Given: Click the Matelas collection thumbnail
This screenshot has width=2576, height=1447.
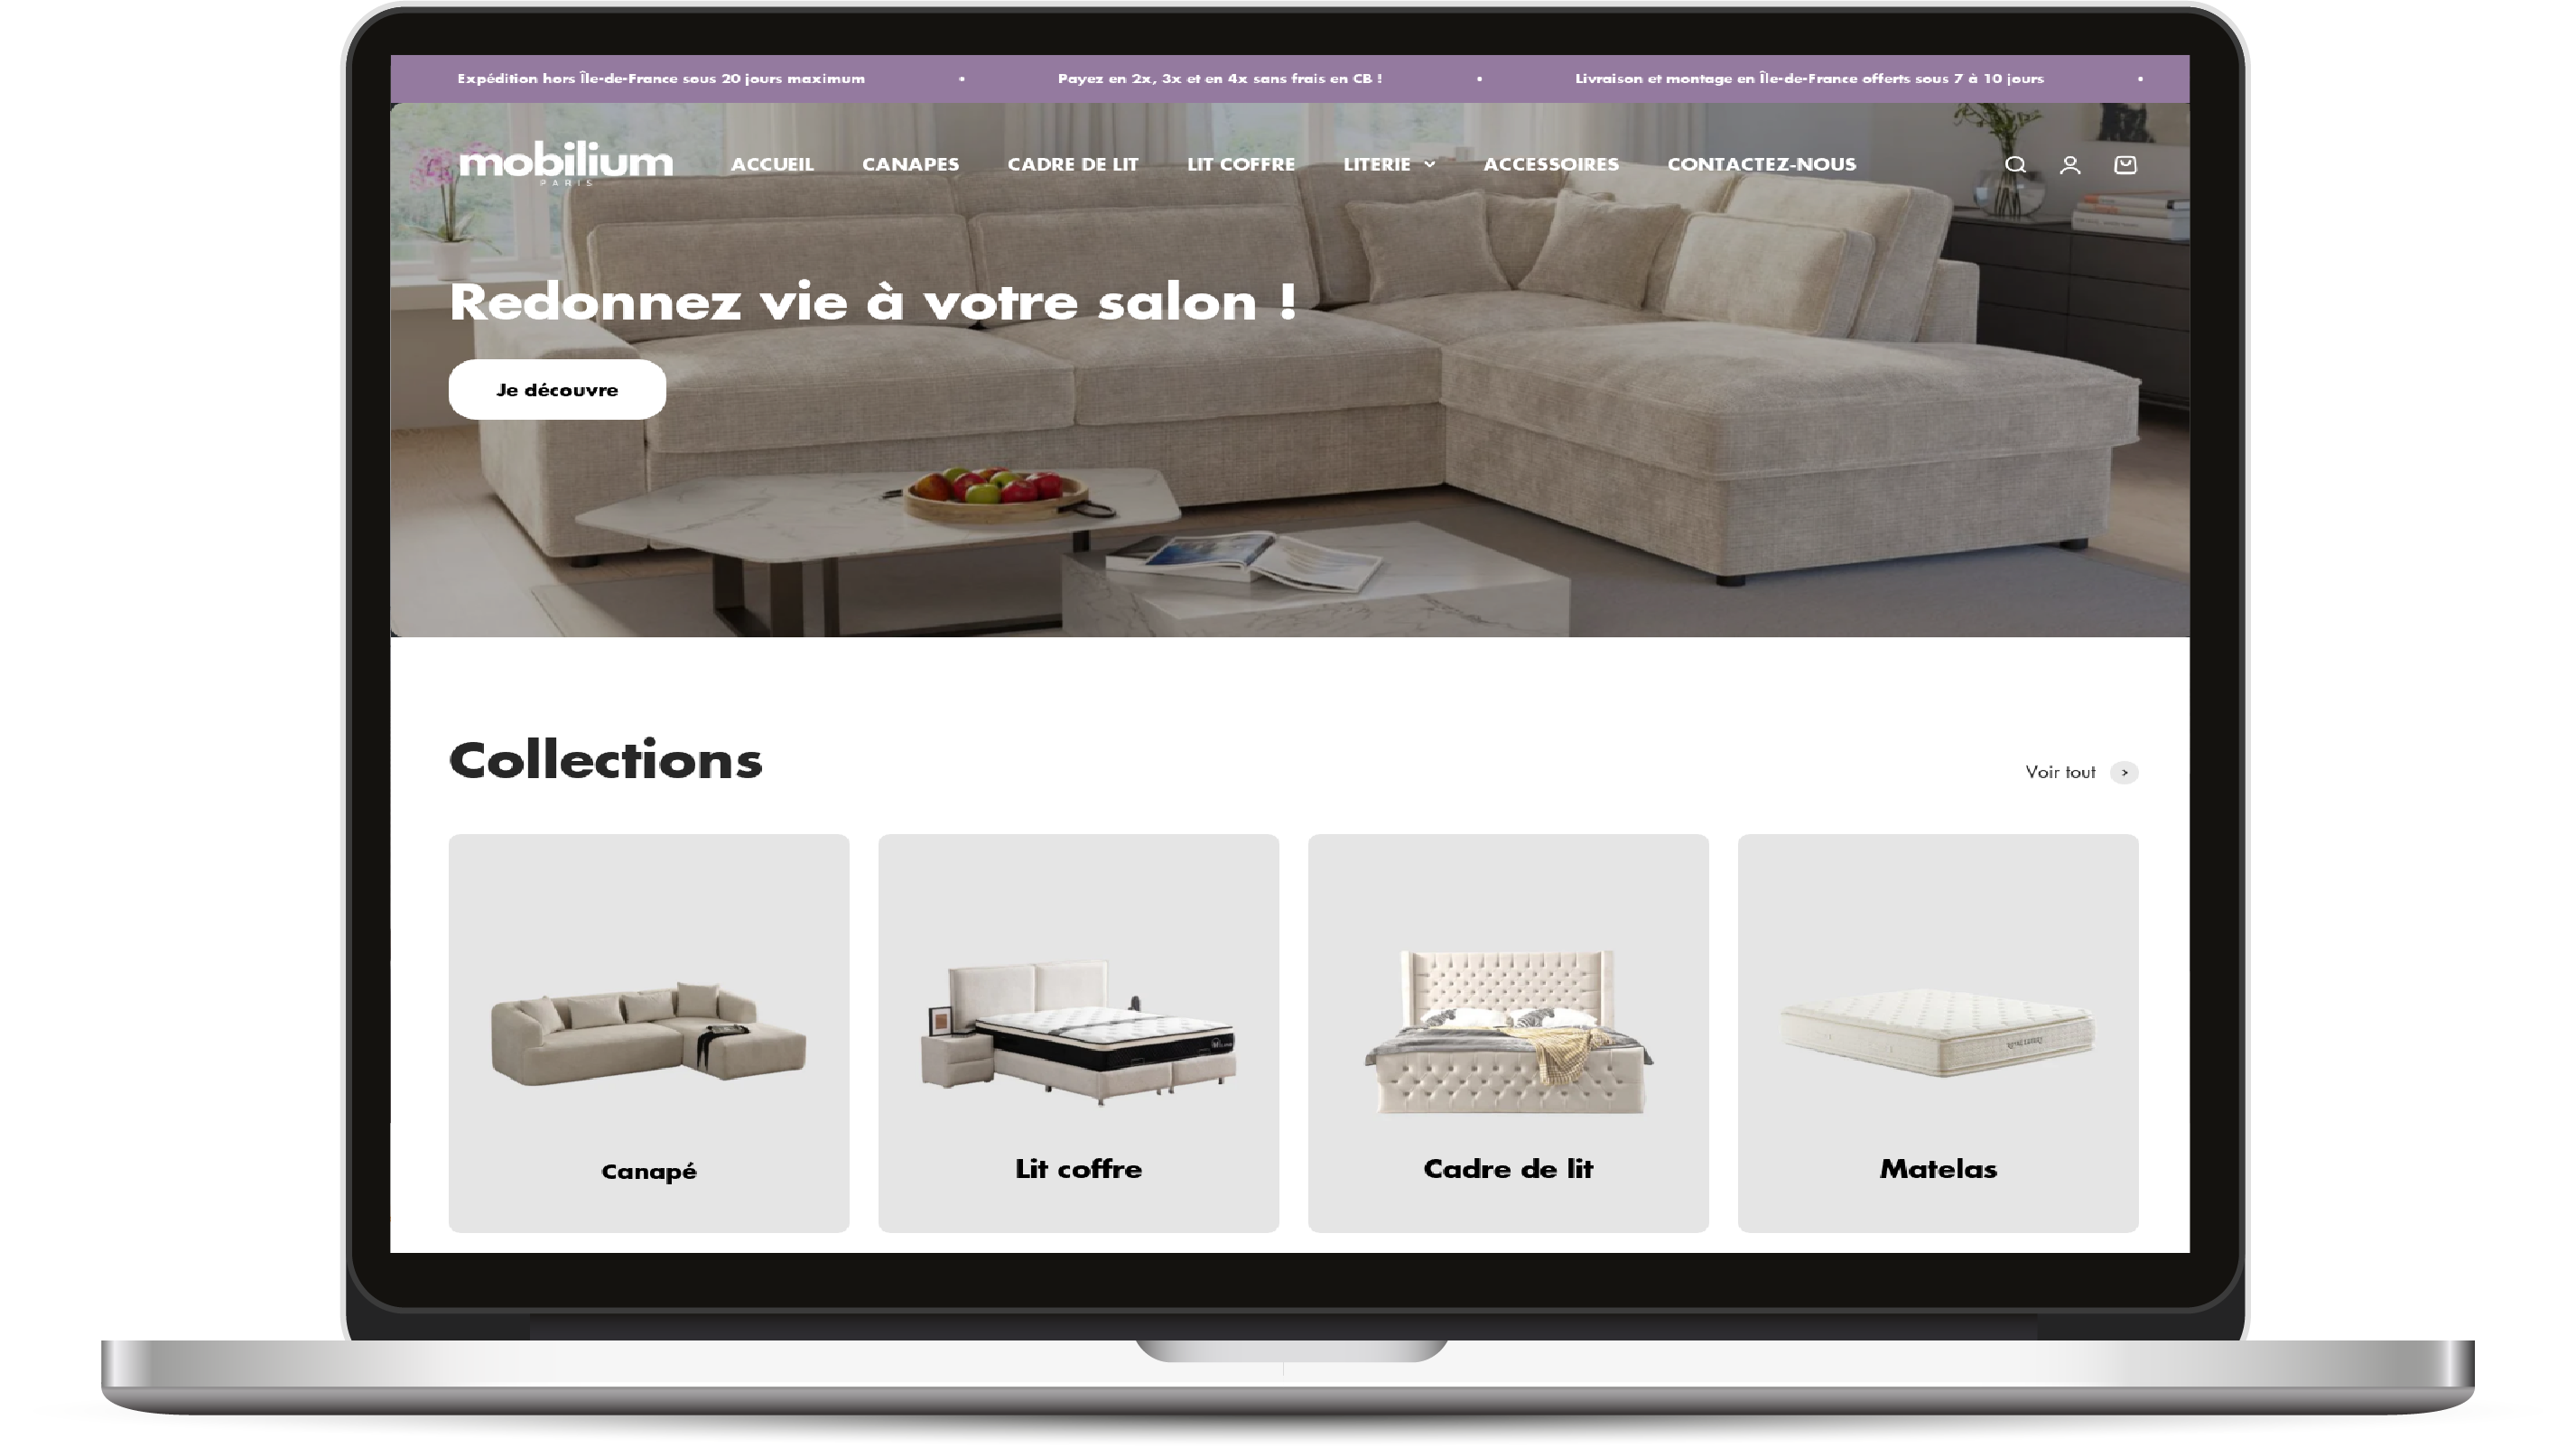Looking at the screenshot, I should [x=1938, y=1031].
